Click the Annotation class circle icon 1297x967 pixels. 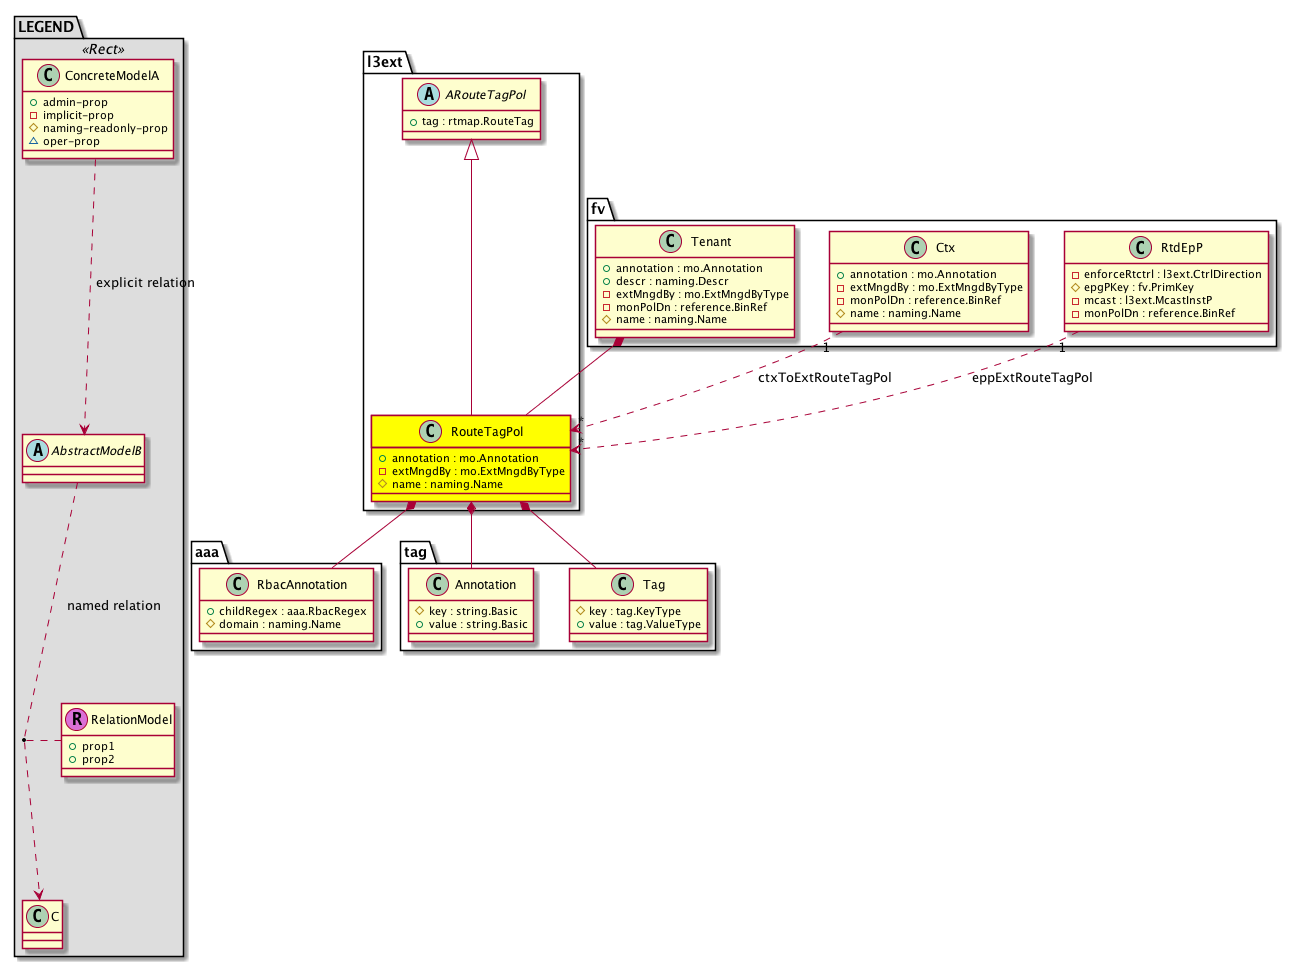437,585
